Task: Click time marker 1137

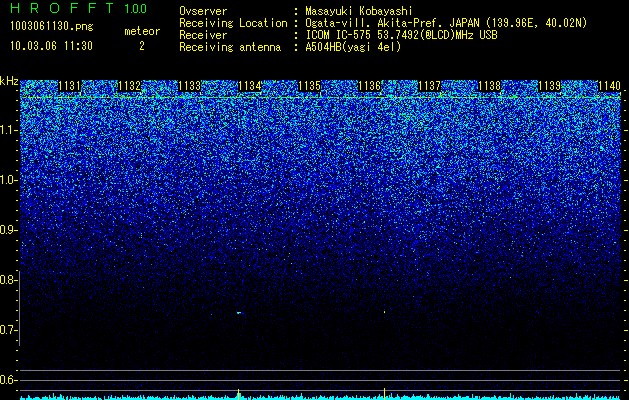Action: pyautogui.click(x=429, y=86)
